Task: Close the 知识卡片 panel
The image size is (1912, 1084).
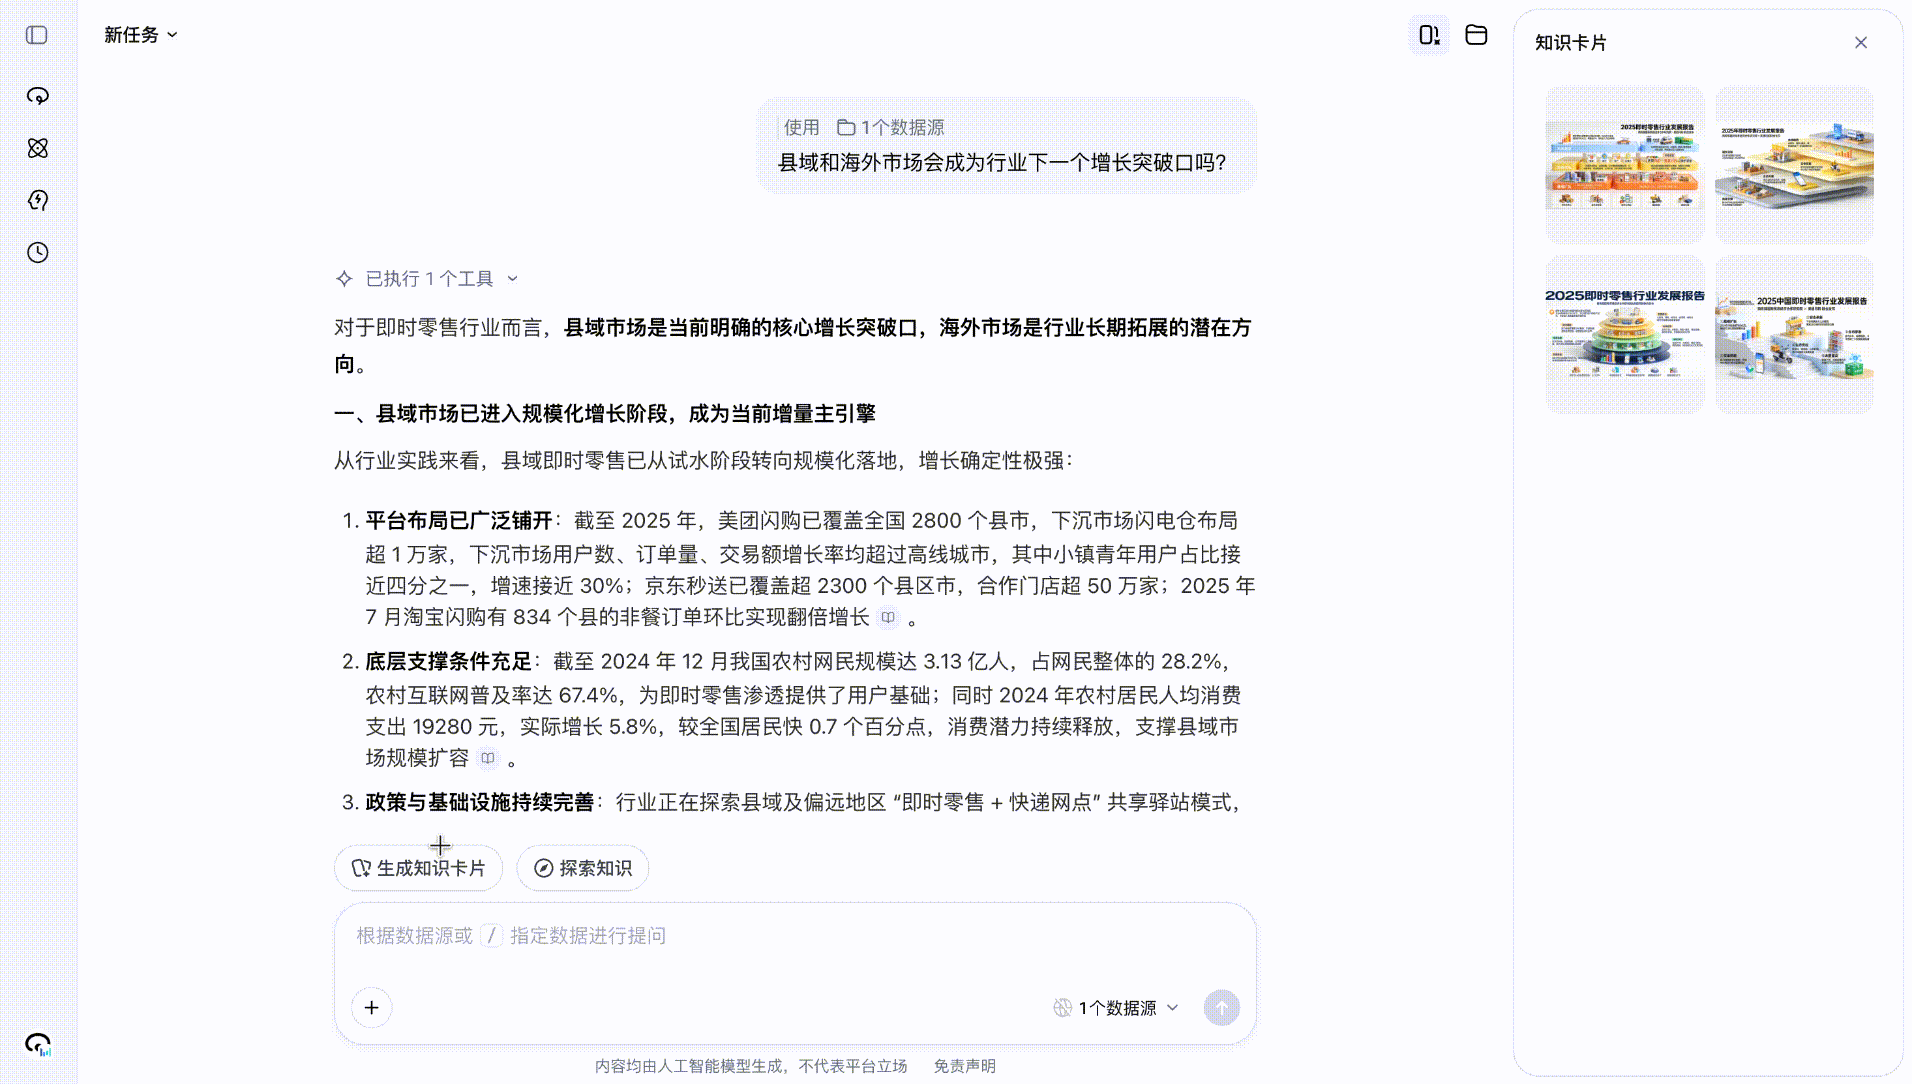Action: [x=1860, y=42]
